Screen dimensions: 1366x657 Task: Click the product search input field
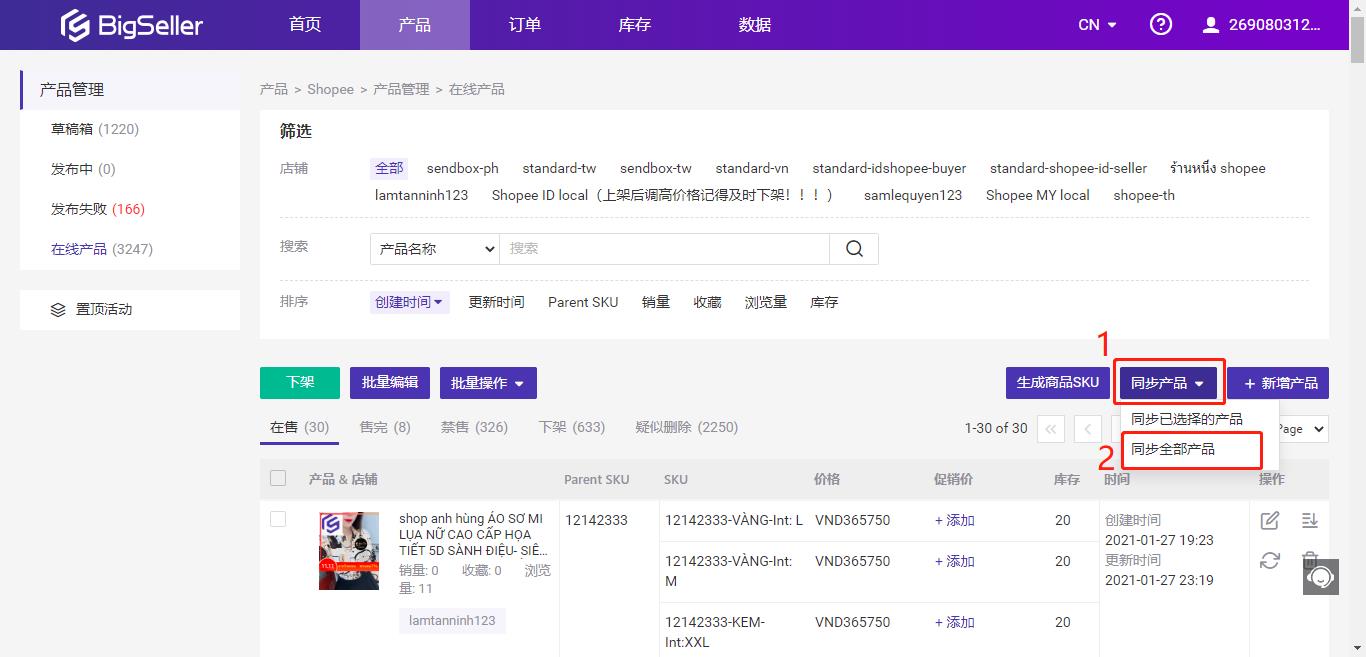665,249
